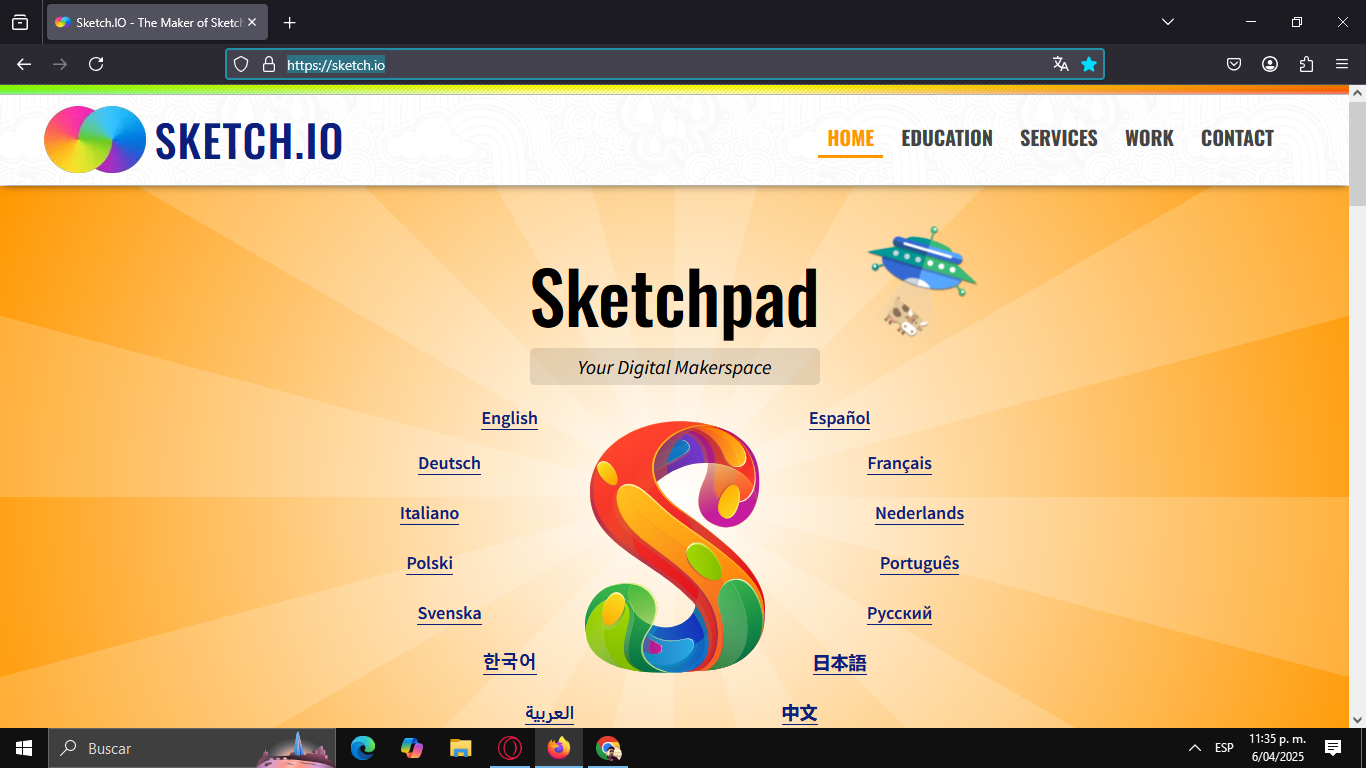Open the taskbar clock and date
The width and height of the screenshot is (1366, 768).
click(1277, 748)
